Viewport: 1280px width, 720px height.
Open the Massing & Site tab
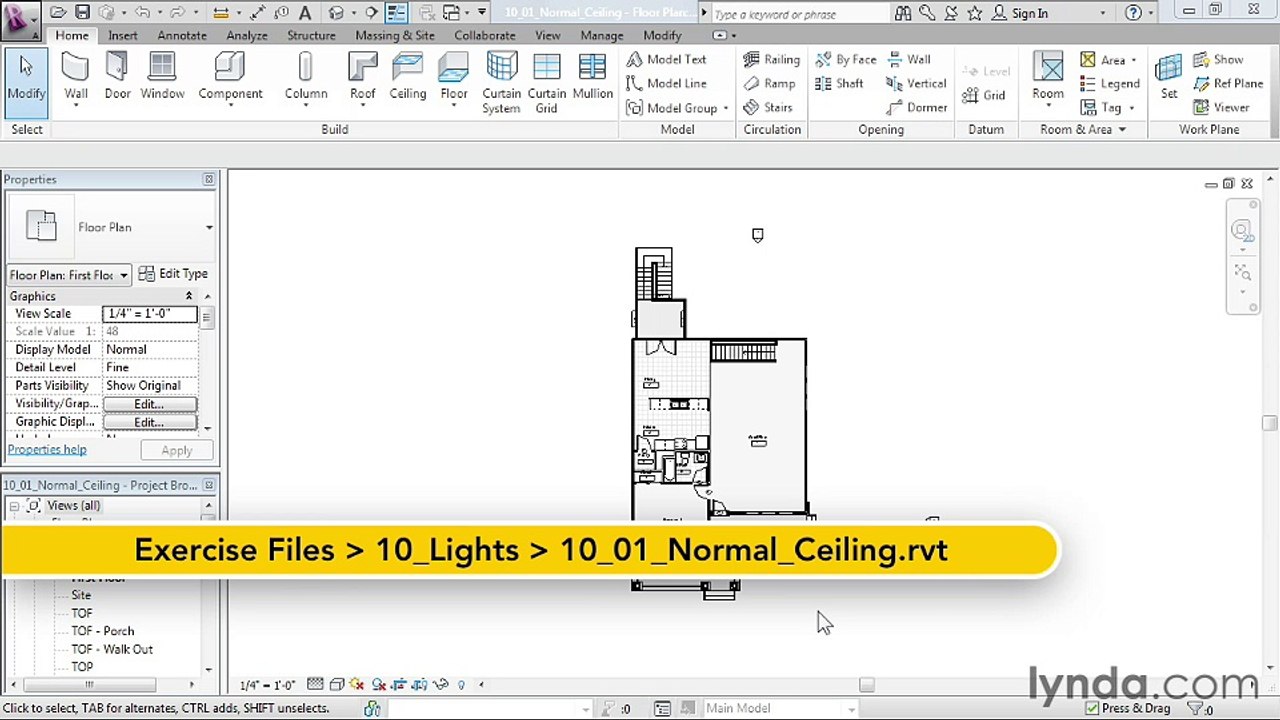pos(395,35)
